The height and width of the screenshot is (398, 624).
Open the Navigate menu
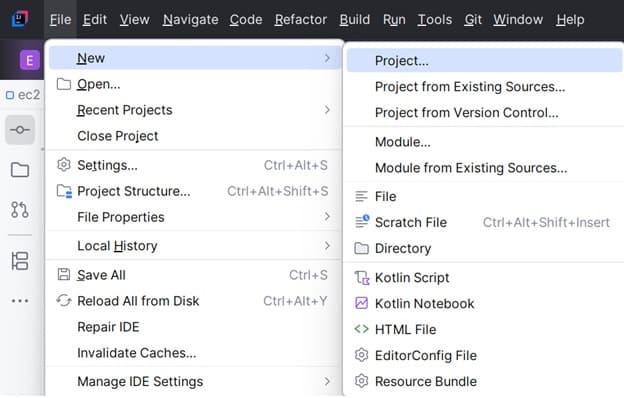(x=190, y=20)
